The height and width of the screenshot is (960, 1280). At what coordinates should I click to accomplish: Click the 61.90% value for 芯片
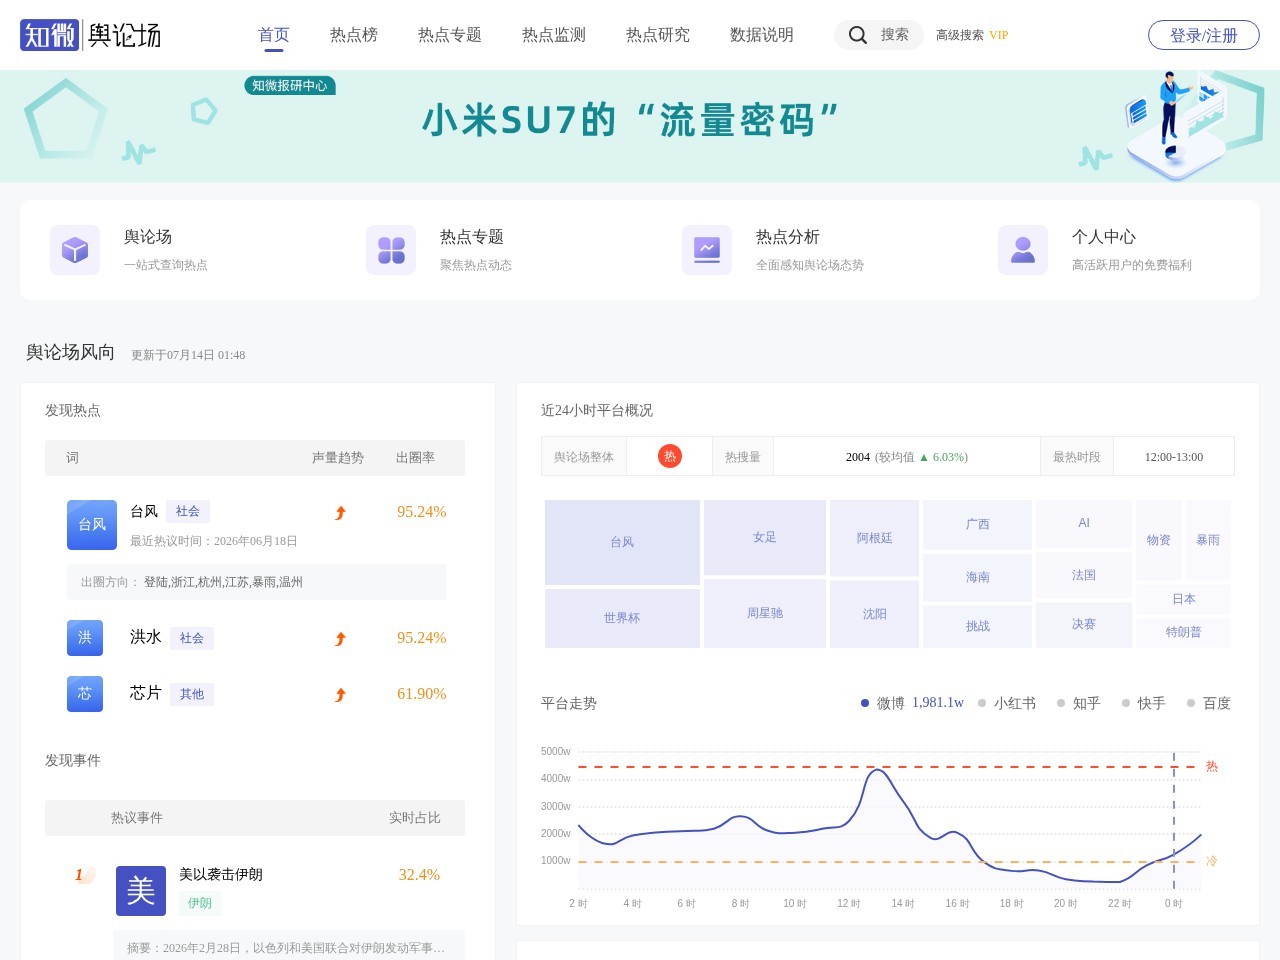422,694
